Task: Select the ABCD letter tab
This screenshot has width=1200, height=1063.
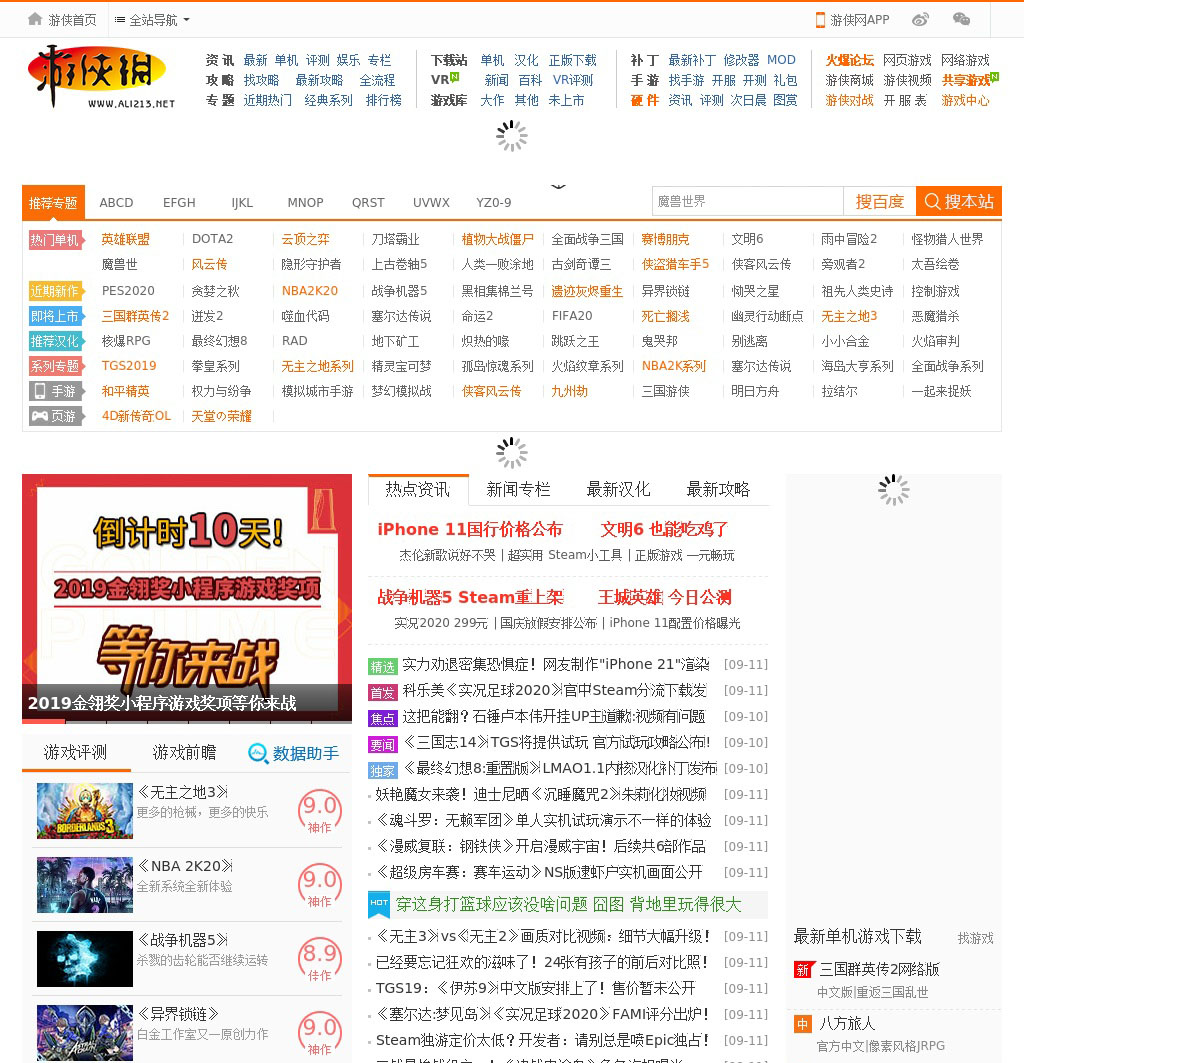Action: tap(116, 202)
